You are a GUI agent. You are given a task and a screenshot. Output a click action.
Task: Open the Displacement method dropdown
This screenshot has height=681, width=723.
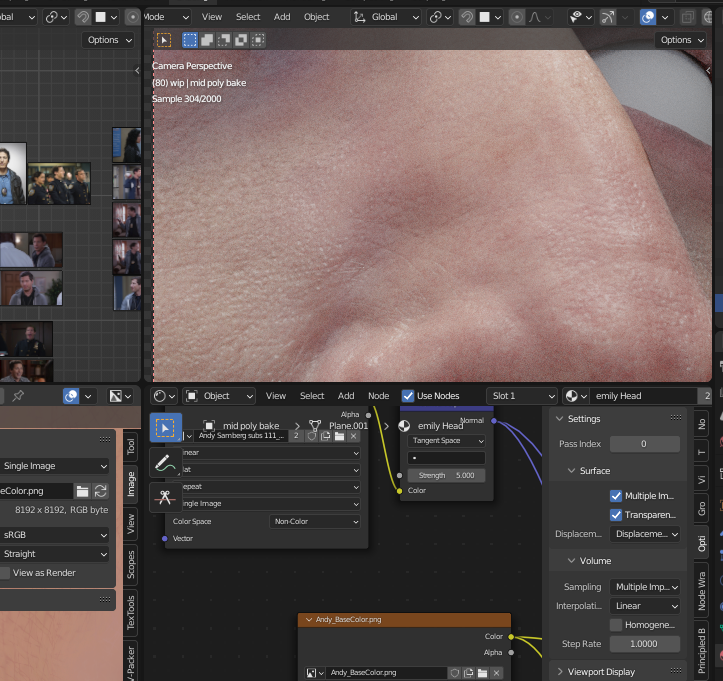point(645,534)
